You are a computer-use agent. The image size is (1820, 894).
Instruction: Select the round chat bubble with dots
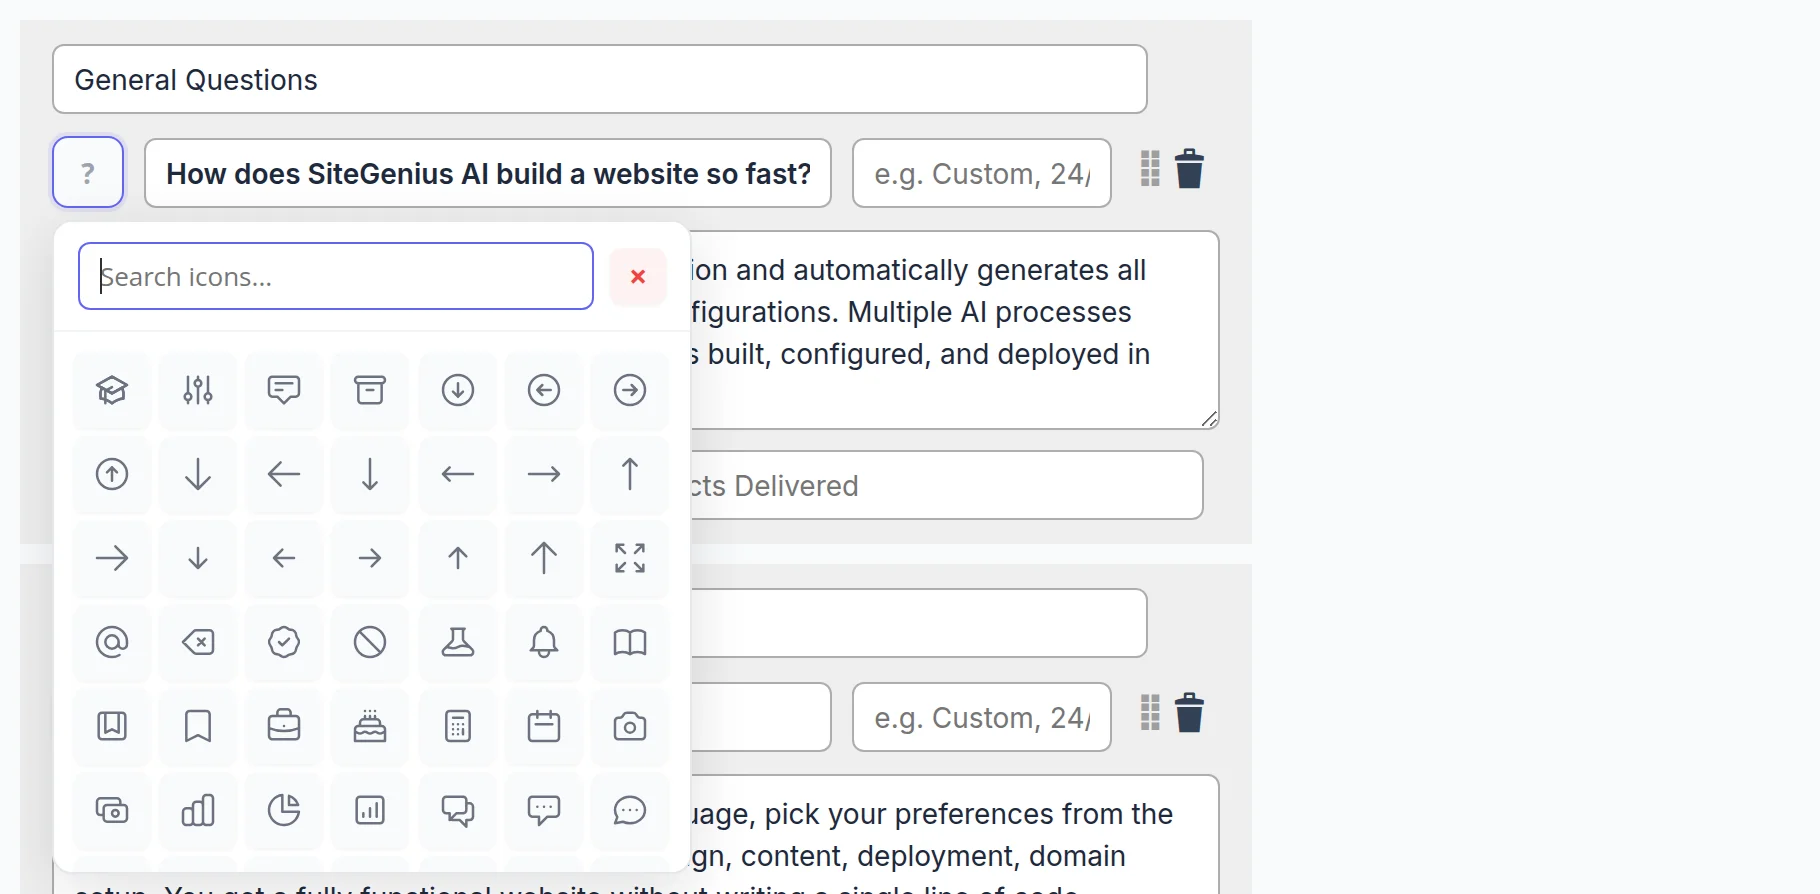(630, 810)
